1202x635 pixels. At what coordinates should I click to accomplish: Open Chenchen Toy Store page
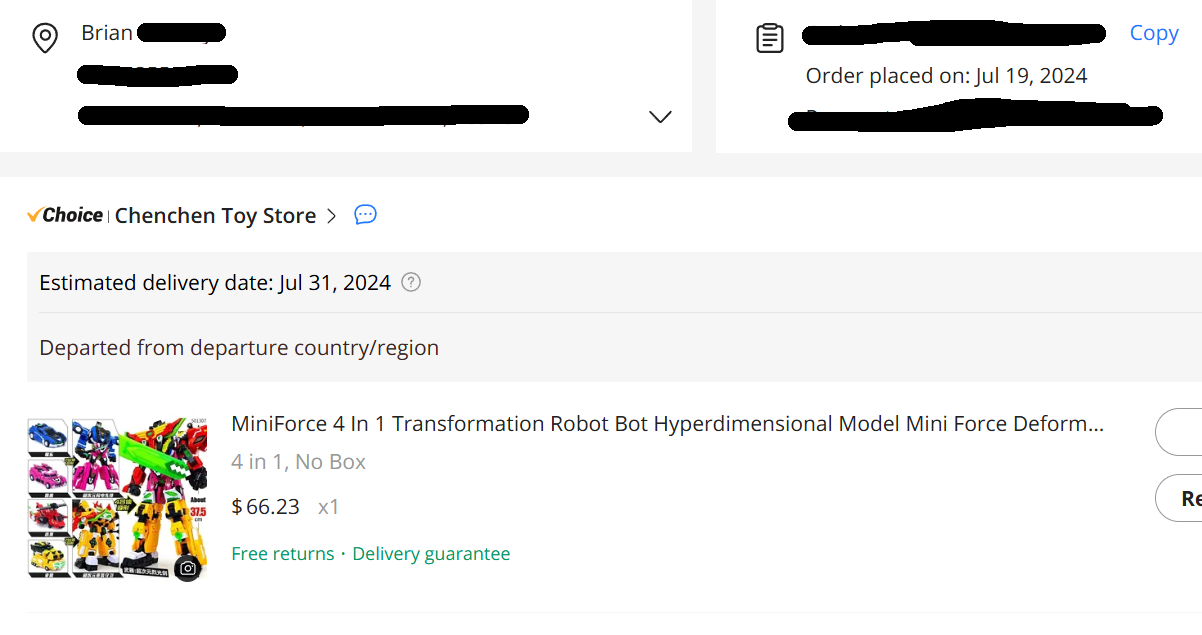(x=215, y=215)
